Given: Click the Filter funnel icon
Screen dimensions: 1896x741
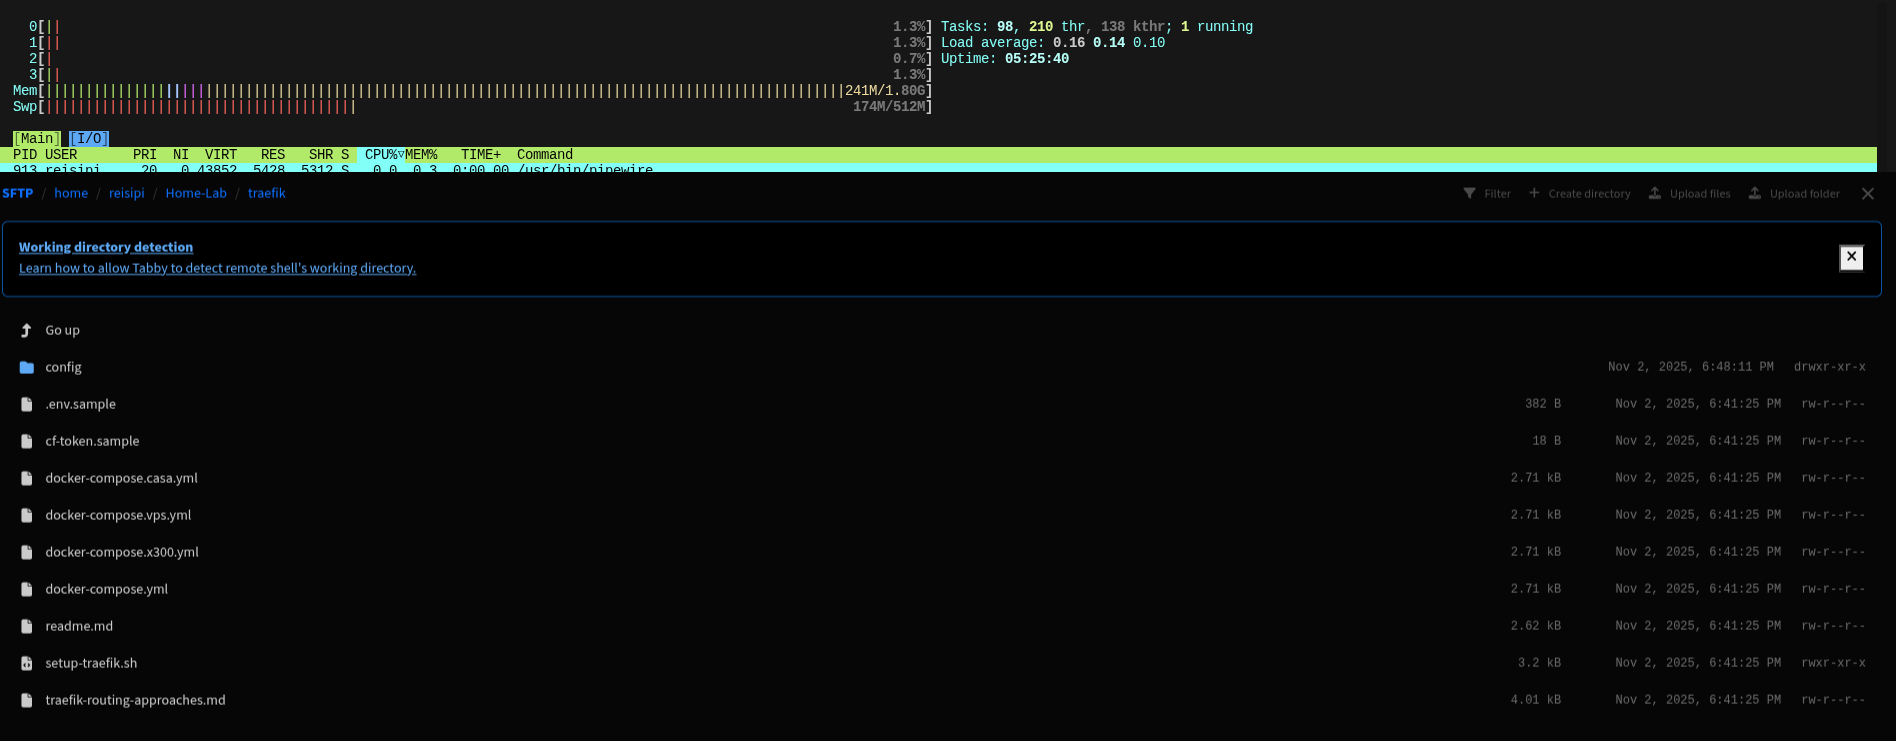Looking at the screenshot, I should click(x=1469, y=193).
